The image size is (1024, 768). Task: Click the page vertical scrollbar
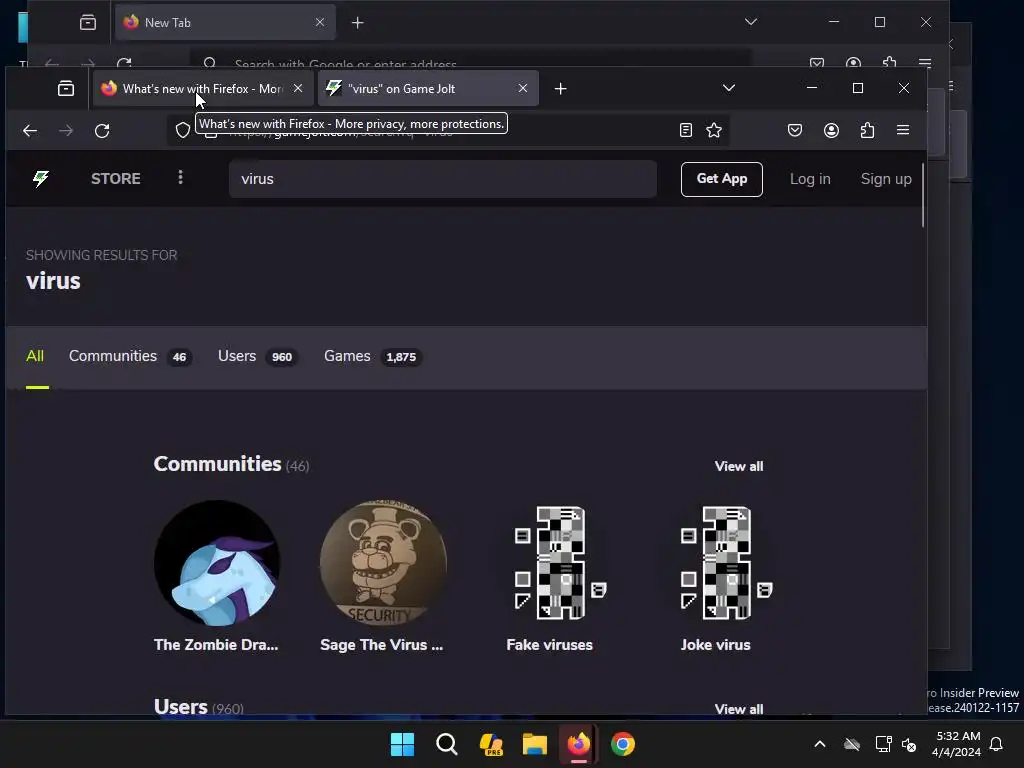(x=923, y=193)
